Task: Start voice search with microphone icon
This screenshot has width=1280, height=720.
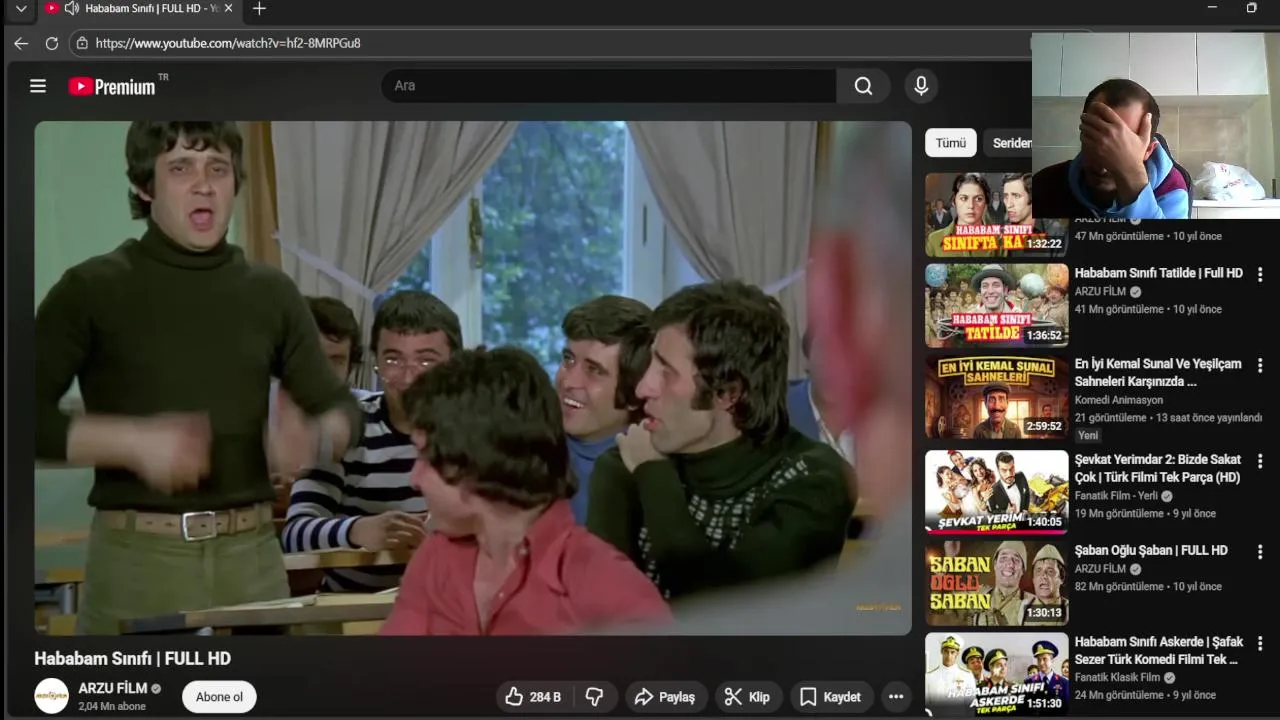Action: [x=921, y=86]
